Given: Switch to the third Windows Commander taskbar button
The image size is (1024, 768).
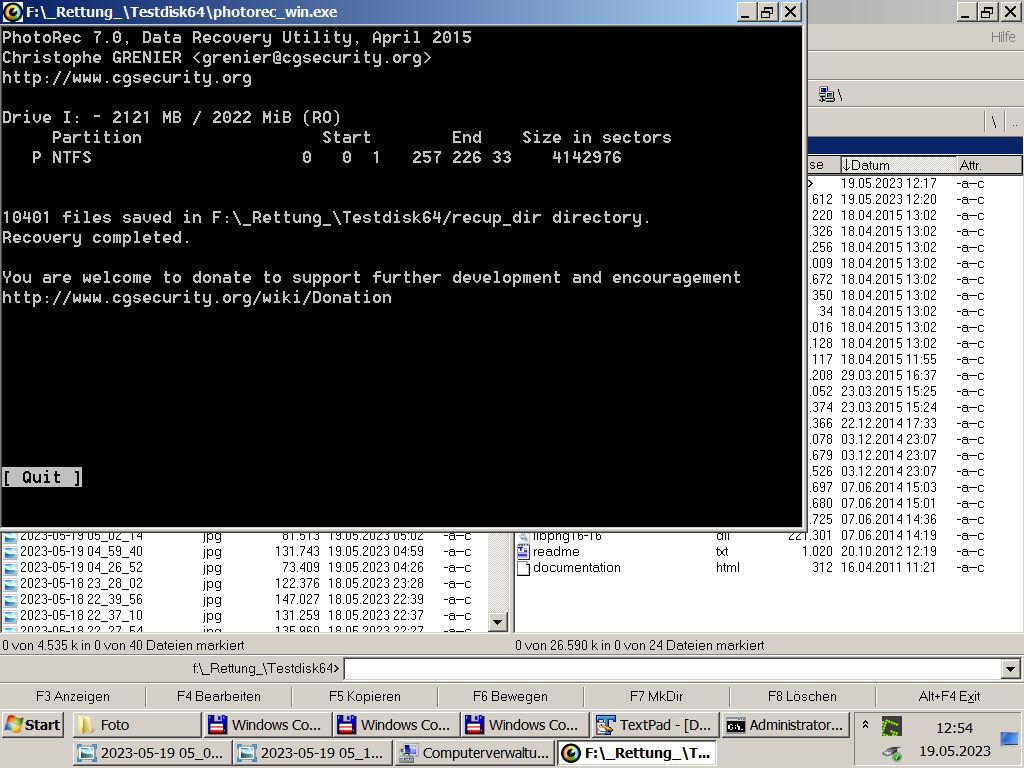Looking at the screenshot, I should (x=524, y=725).
